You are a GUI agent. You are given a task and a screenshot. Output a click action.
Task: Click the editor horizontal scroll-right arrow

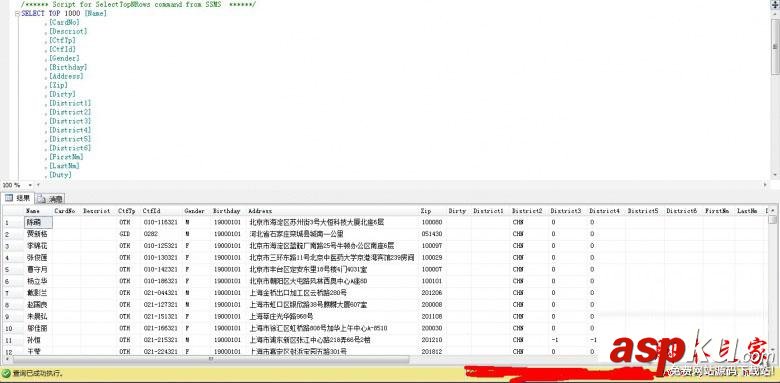click(766, 185)
